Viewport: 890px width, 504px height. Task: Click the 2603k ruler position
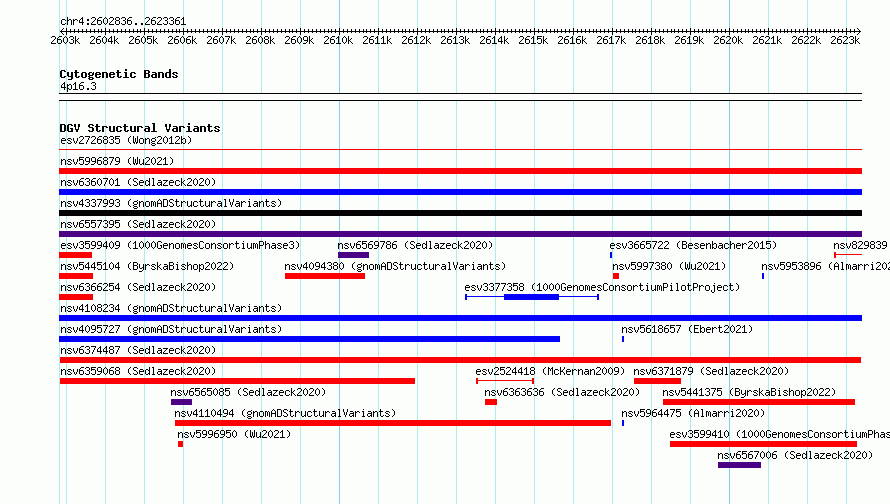(65, 40)
